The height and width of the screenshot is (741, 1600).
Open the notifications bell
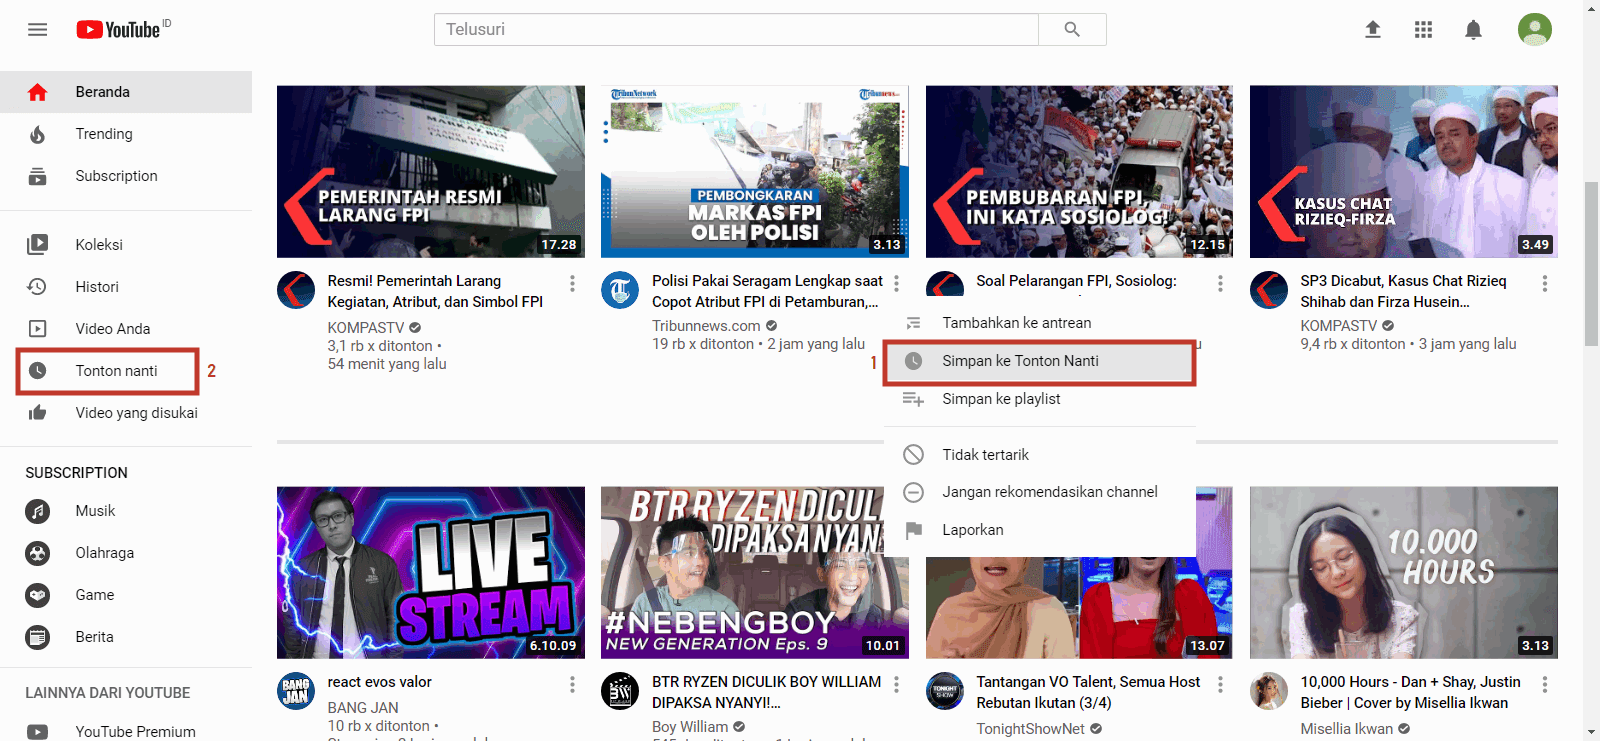(x=1473, y=29)
